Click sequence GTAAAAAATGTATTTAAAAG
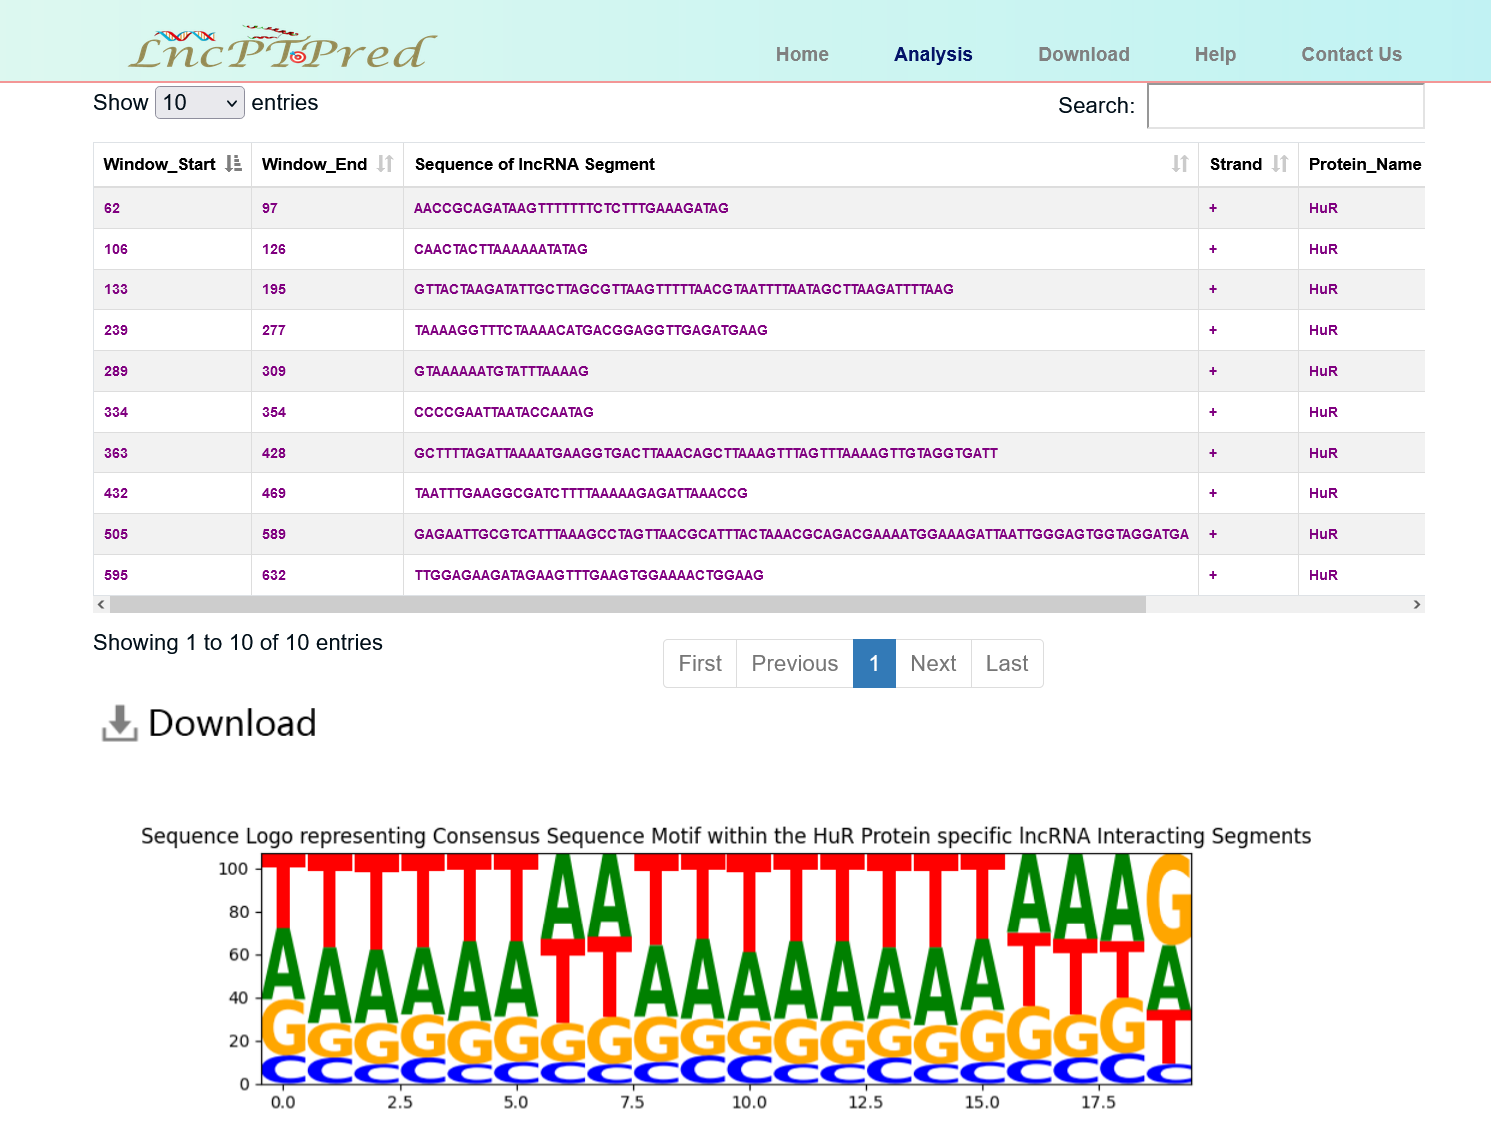The image size is (1491, 1141). [501, 371]
